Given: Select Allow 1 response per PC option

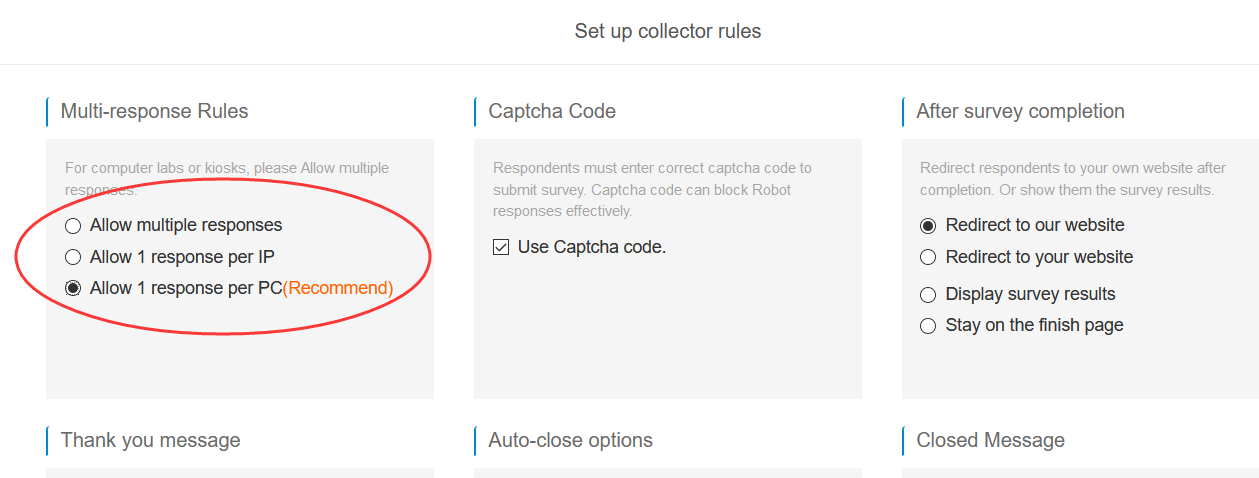Looking at the screenshot, I should pos(73,288).
